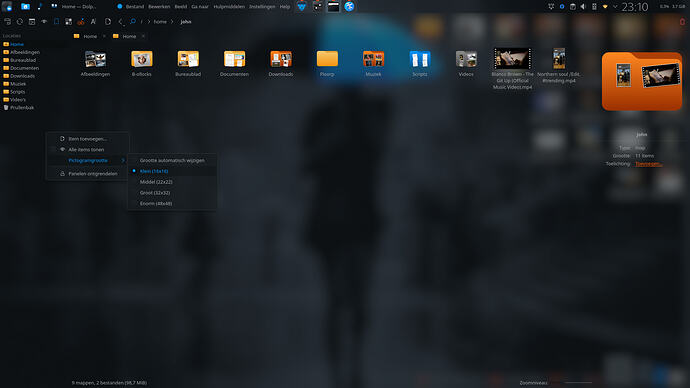Open the file manager icon in top panel
Image resolution: width=690 pixels, height=388 pixels.
point(25,7)
